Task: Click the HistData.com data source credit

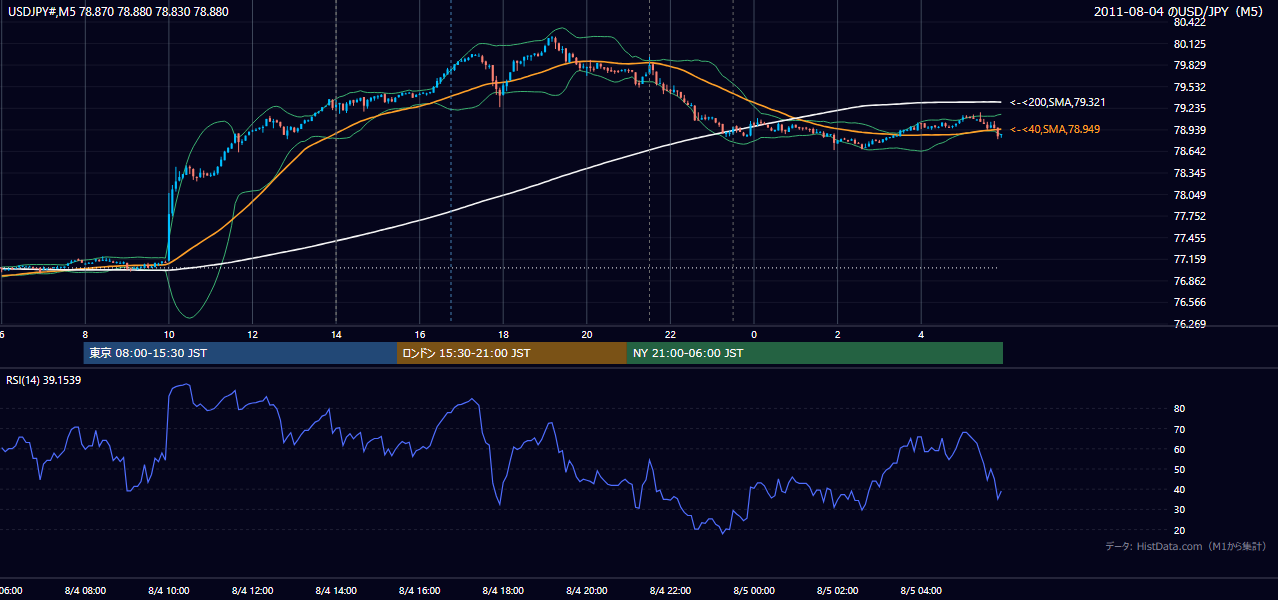Action: [x=1185, y=546]
